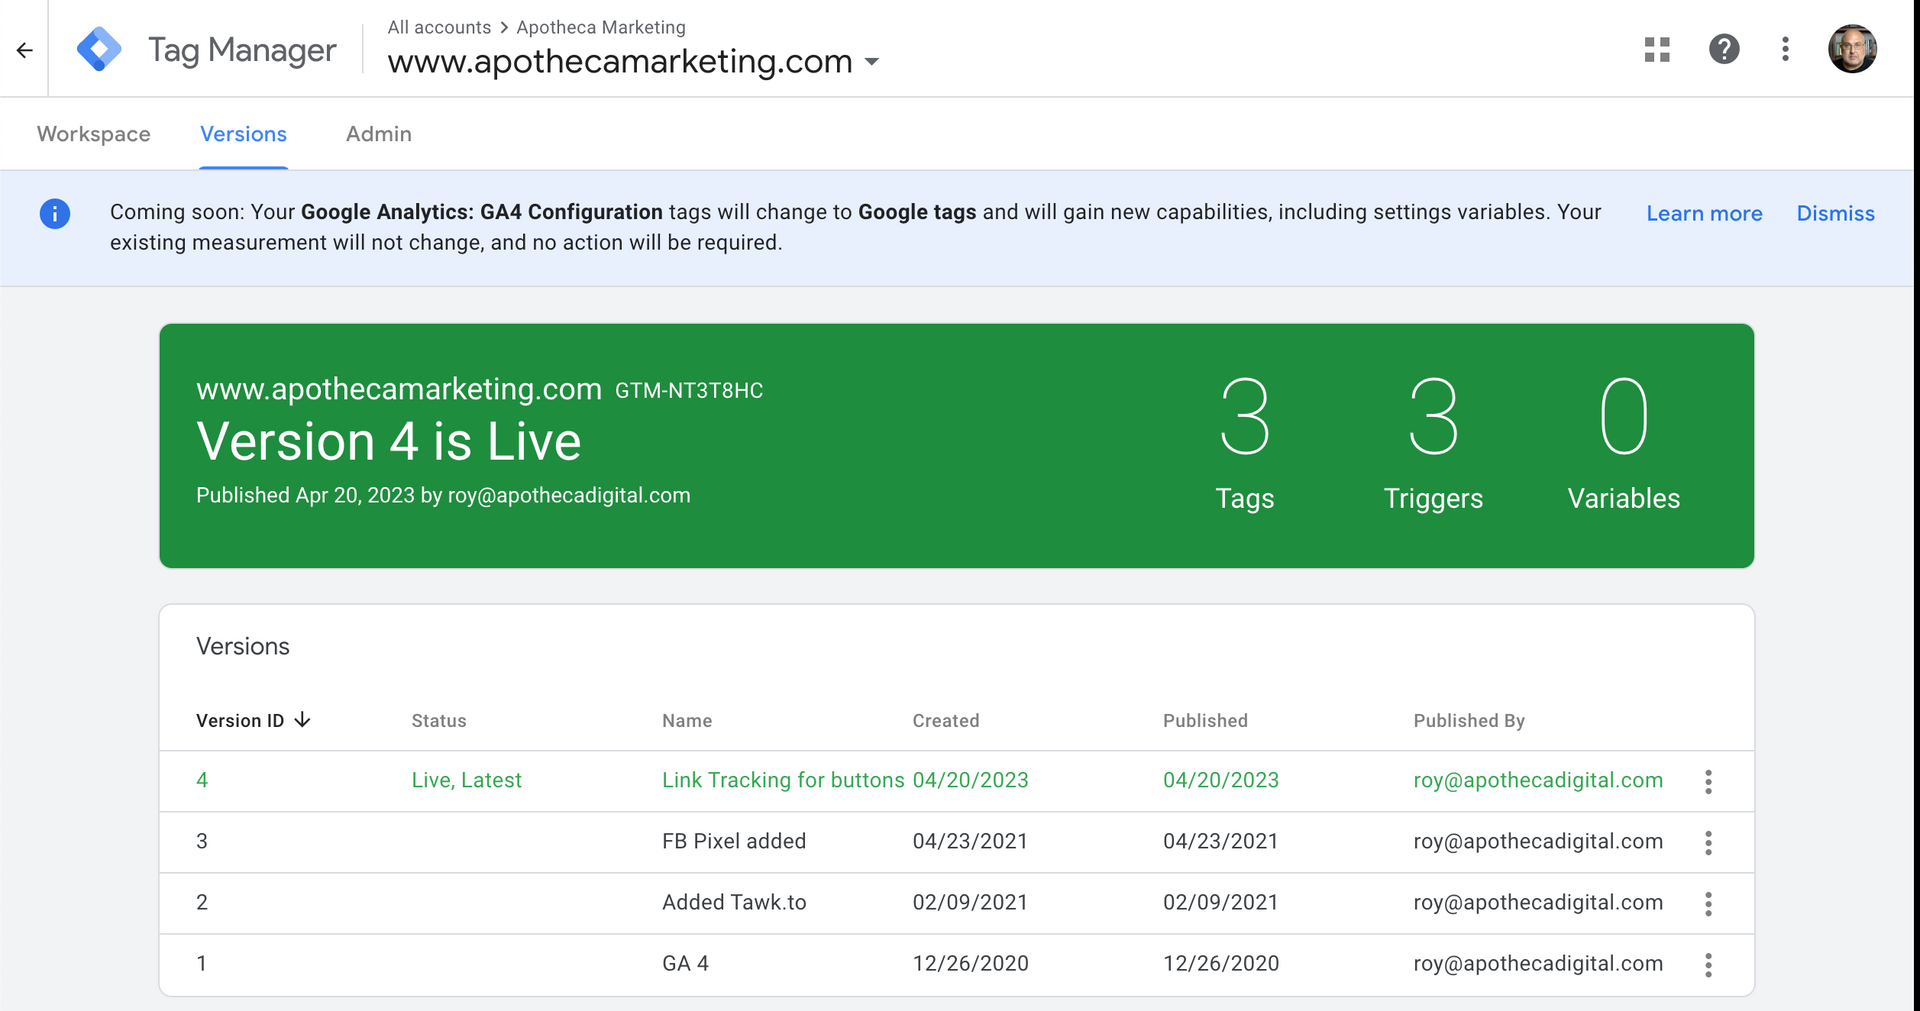Sort by the Published By column header
This screenshot has width=1920, height=1011.
tap(1469, 721)
